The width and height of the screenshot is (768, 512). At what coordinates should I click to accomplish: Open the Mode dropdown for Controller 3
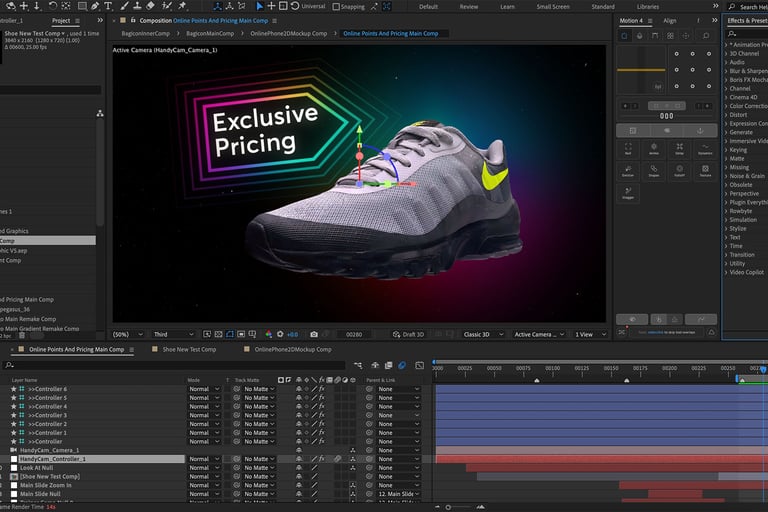(x=203, y=415)
